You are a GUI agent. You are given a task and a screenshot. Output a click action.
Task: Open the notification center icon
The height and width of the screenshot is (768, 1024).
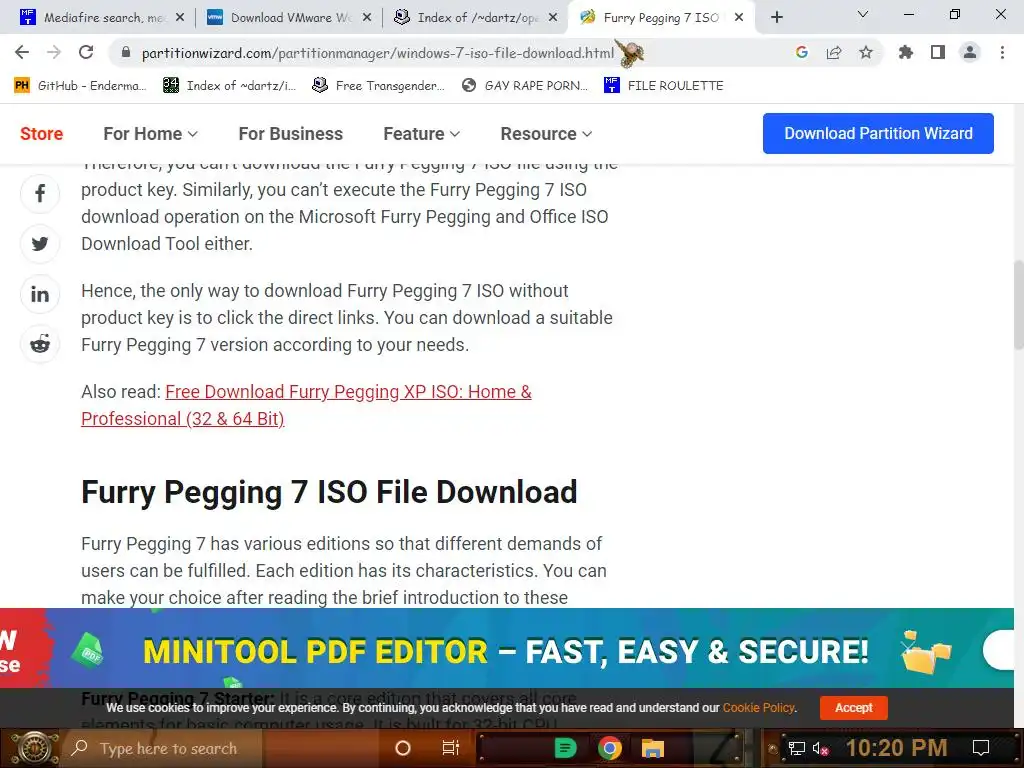pos(981,748)
